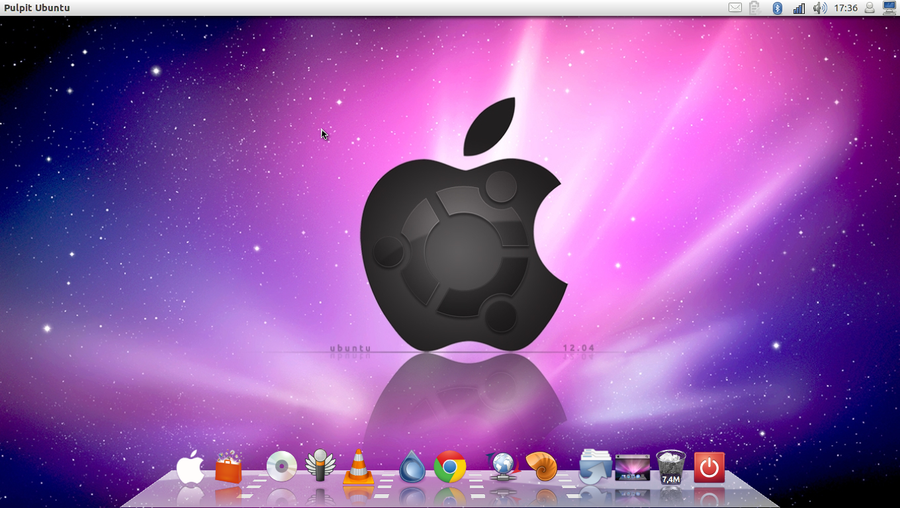Open the user account indicator menu
This screenshot has width=900, height=508.
pyautogui.click(x=870, y=7)
